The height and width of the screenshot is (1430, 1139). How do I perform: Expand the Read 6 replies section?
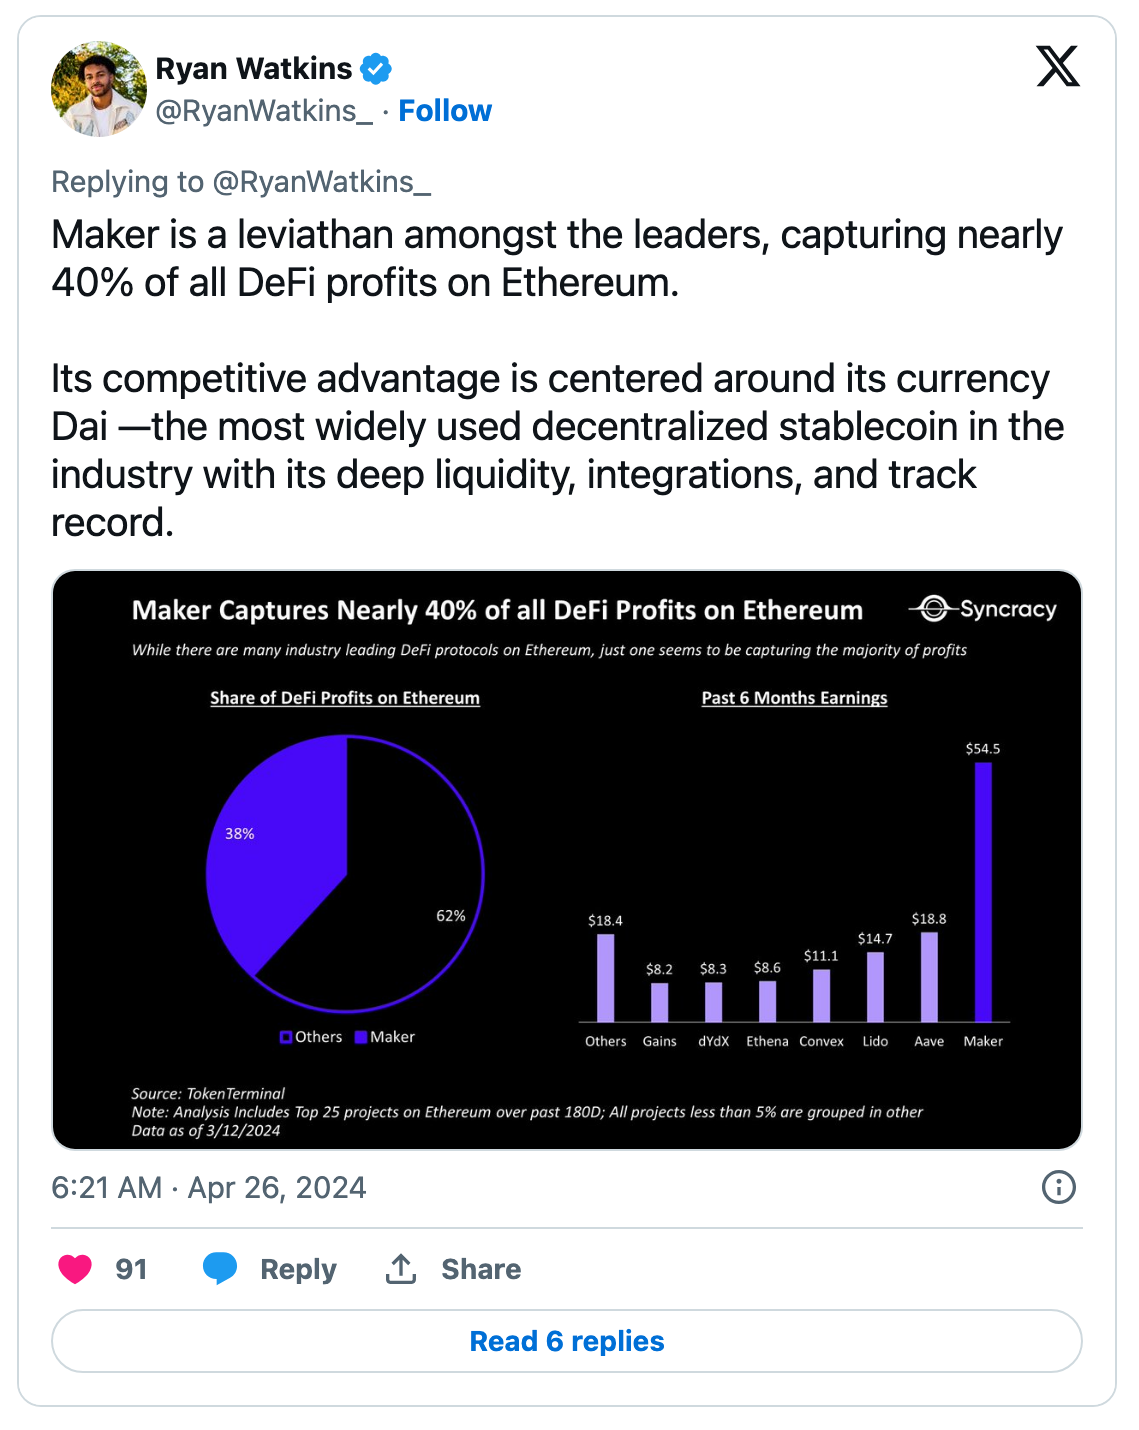click(568, 1341)
